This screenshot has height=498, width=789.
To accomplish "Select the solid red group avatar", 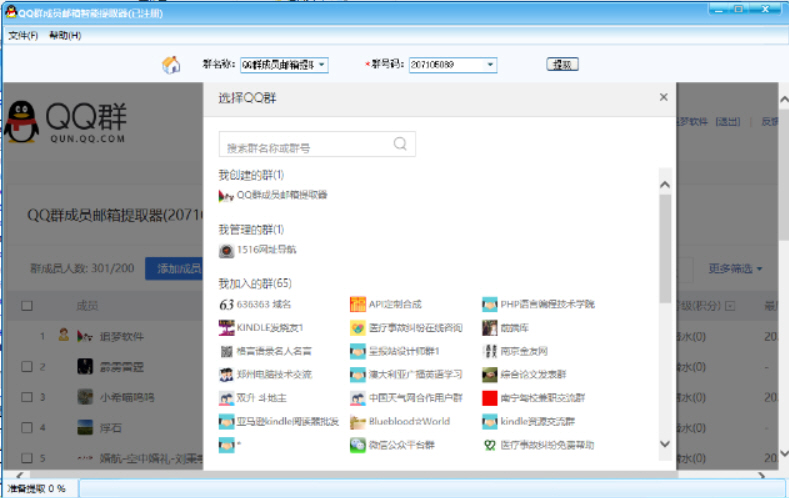I will 490,398.
